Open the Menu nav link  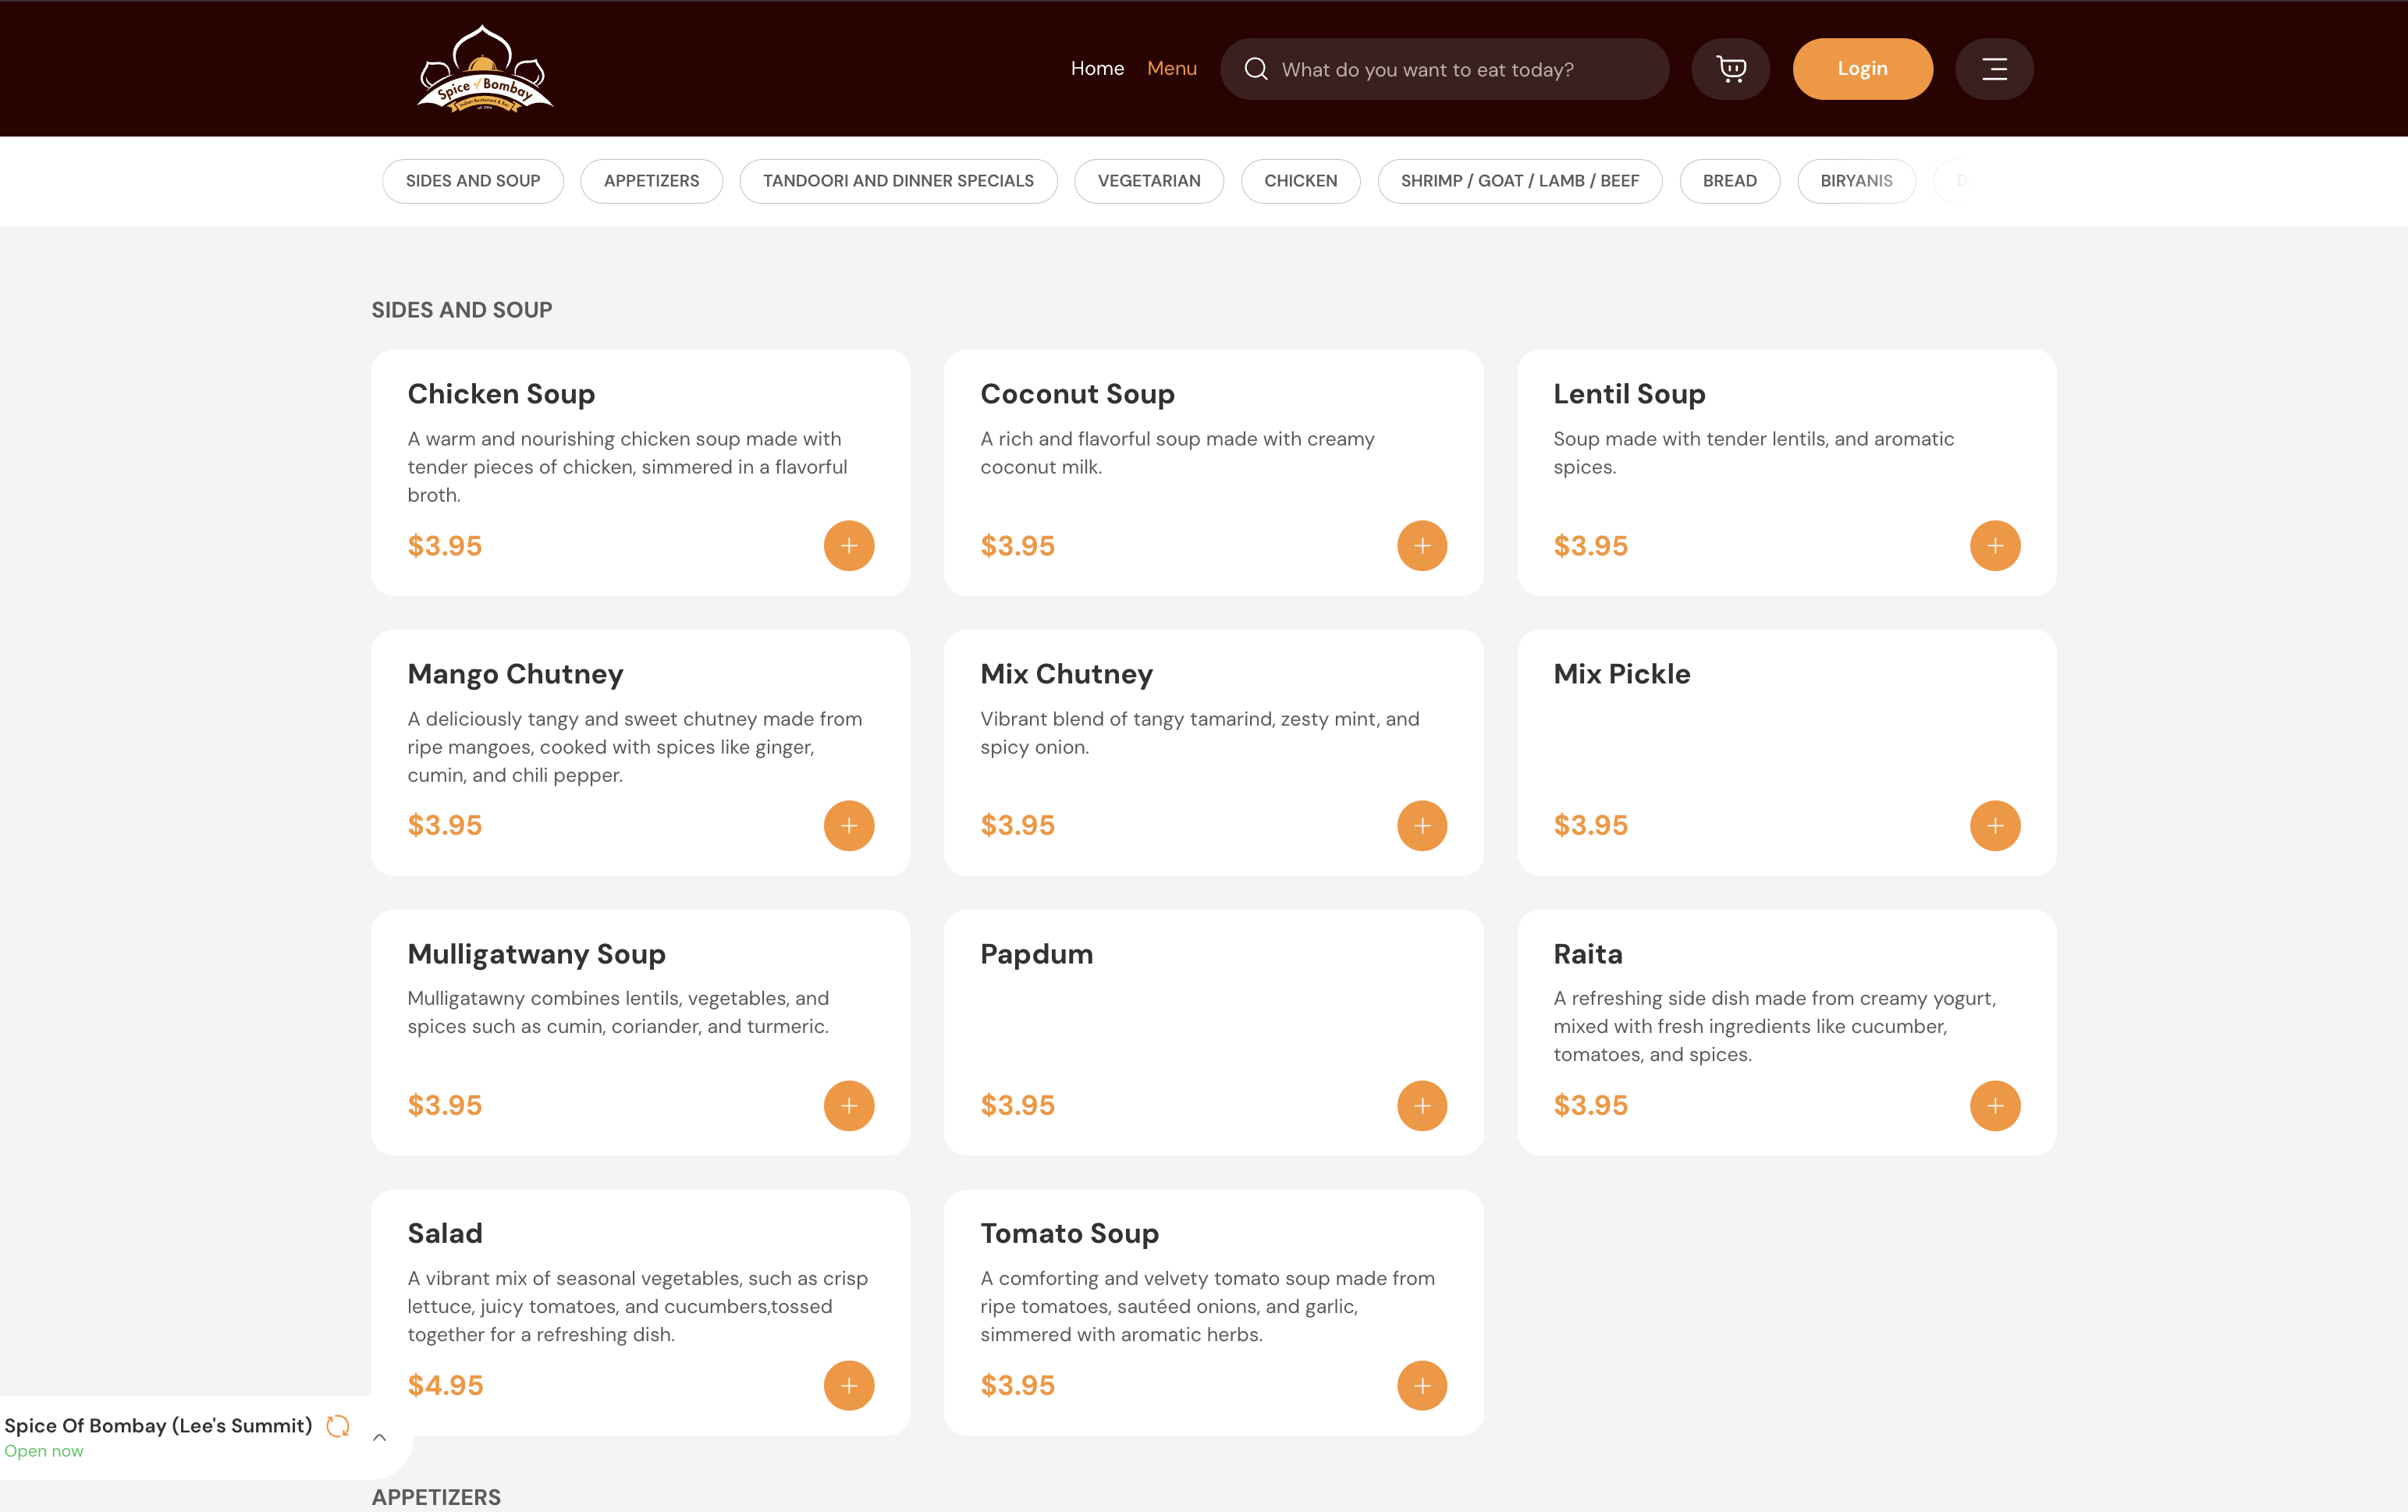1171,69
